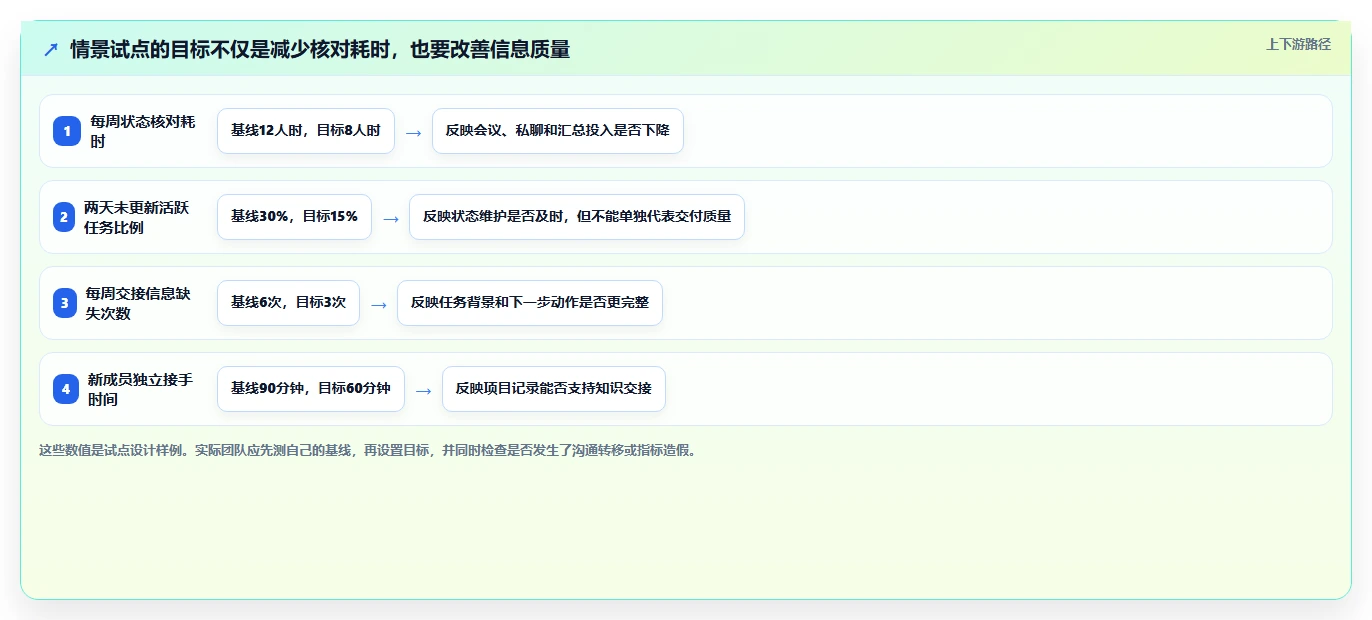Select the title 情景试点的目标不仅是减少核对耗时
1372x620 pixels.
point(320,50)
